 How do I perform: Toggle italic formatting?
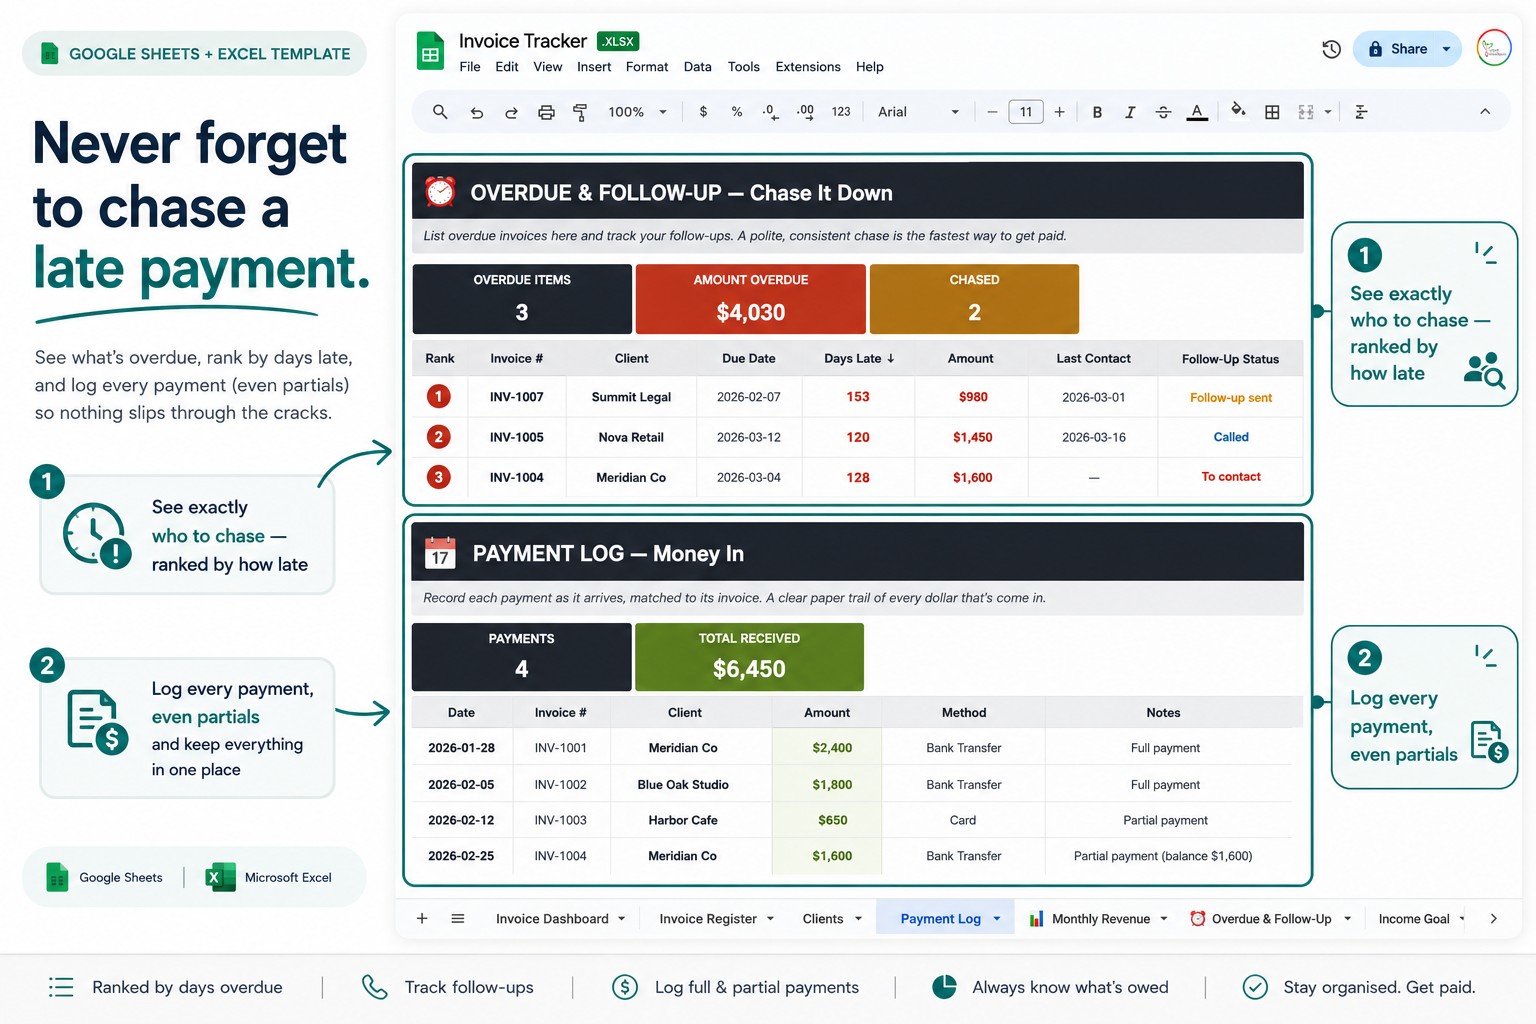1130,112
